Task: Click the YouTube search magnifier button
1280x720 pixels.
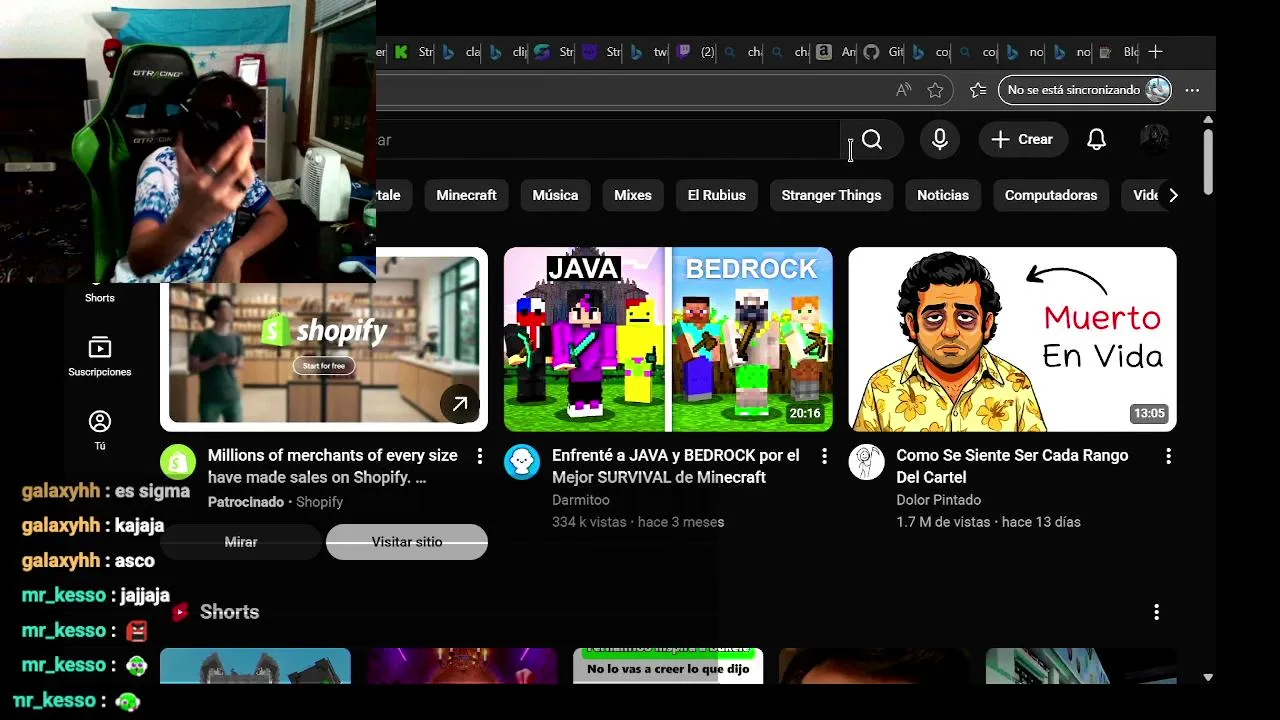Action: 872,140
